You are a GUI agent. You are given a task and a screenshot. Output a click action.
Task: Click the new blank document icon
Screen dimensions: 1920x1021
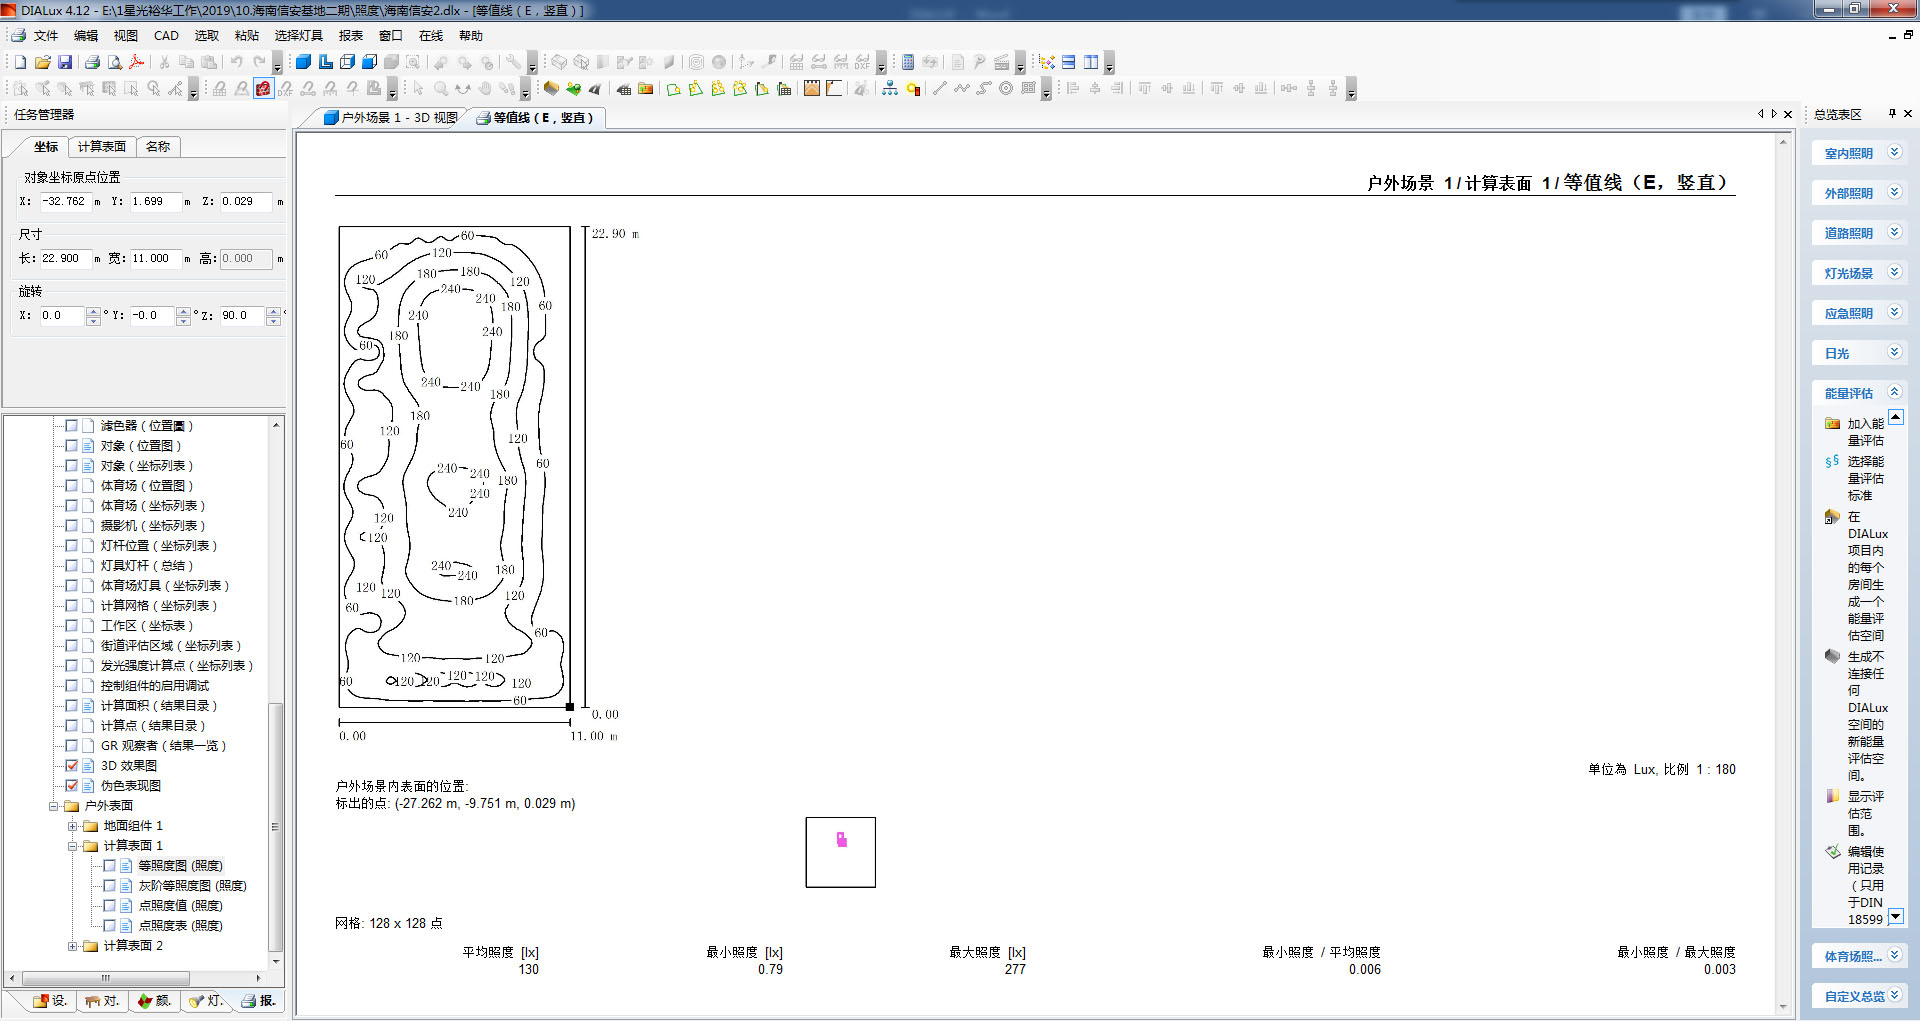[20, 62]
